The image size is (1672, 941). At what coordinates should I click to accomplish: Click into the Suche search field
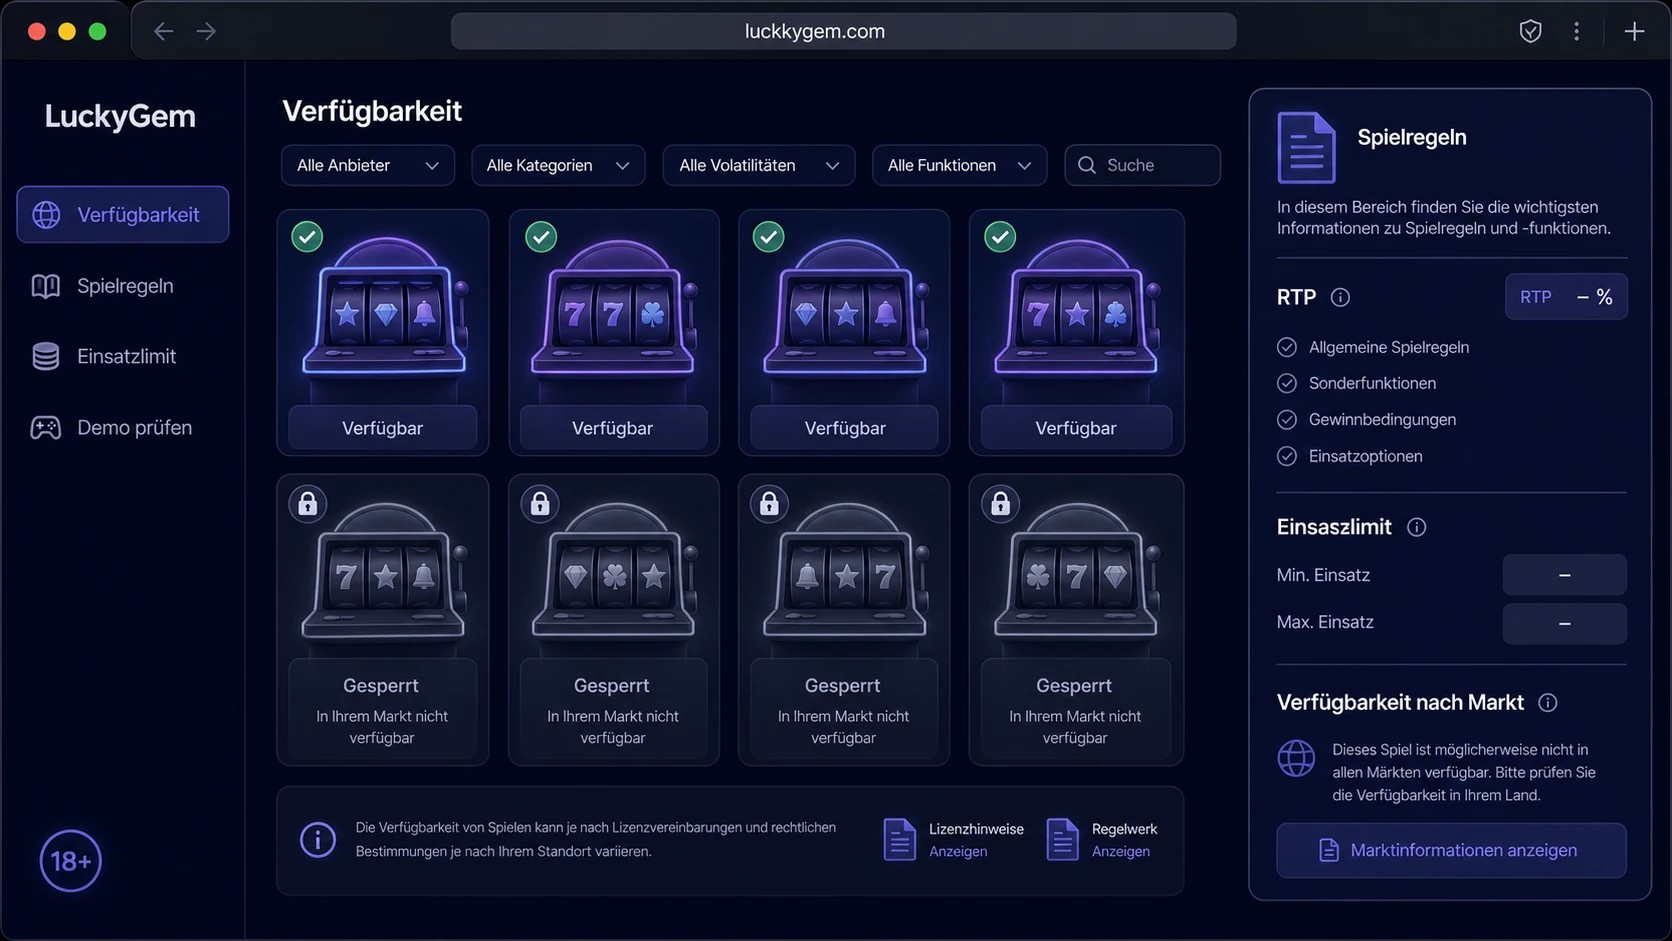[1142, 165]
